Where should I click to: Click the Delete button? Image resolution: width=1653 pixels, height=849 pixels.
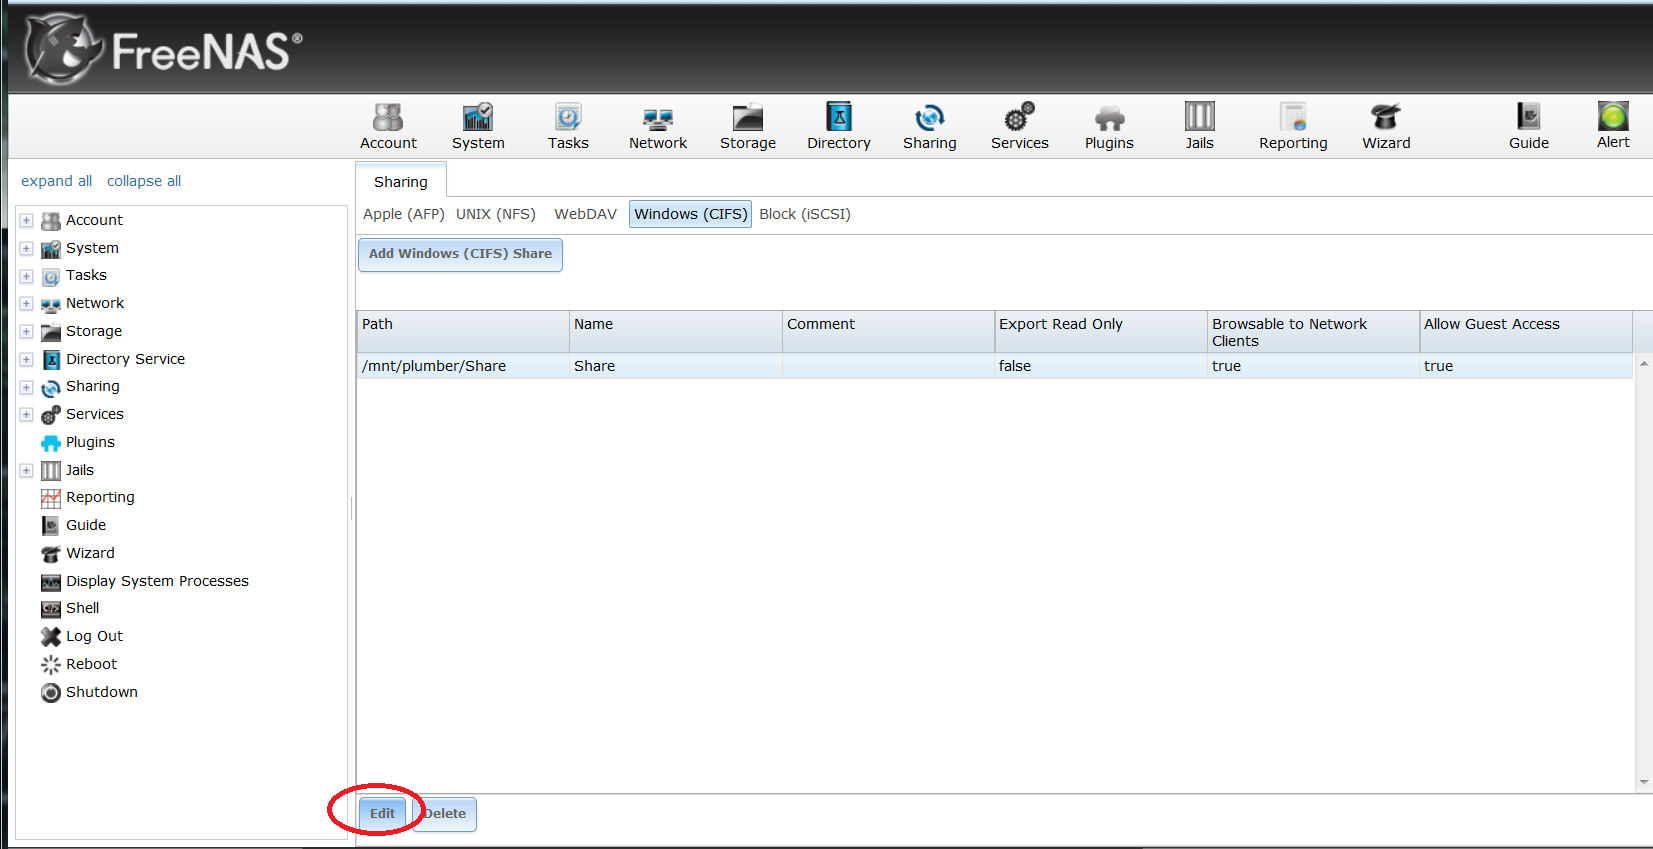point(444,814)
